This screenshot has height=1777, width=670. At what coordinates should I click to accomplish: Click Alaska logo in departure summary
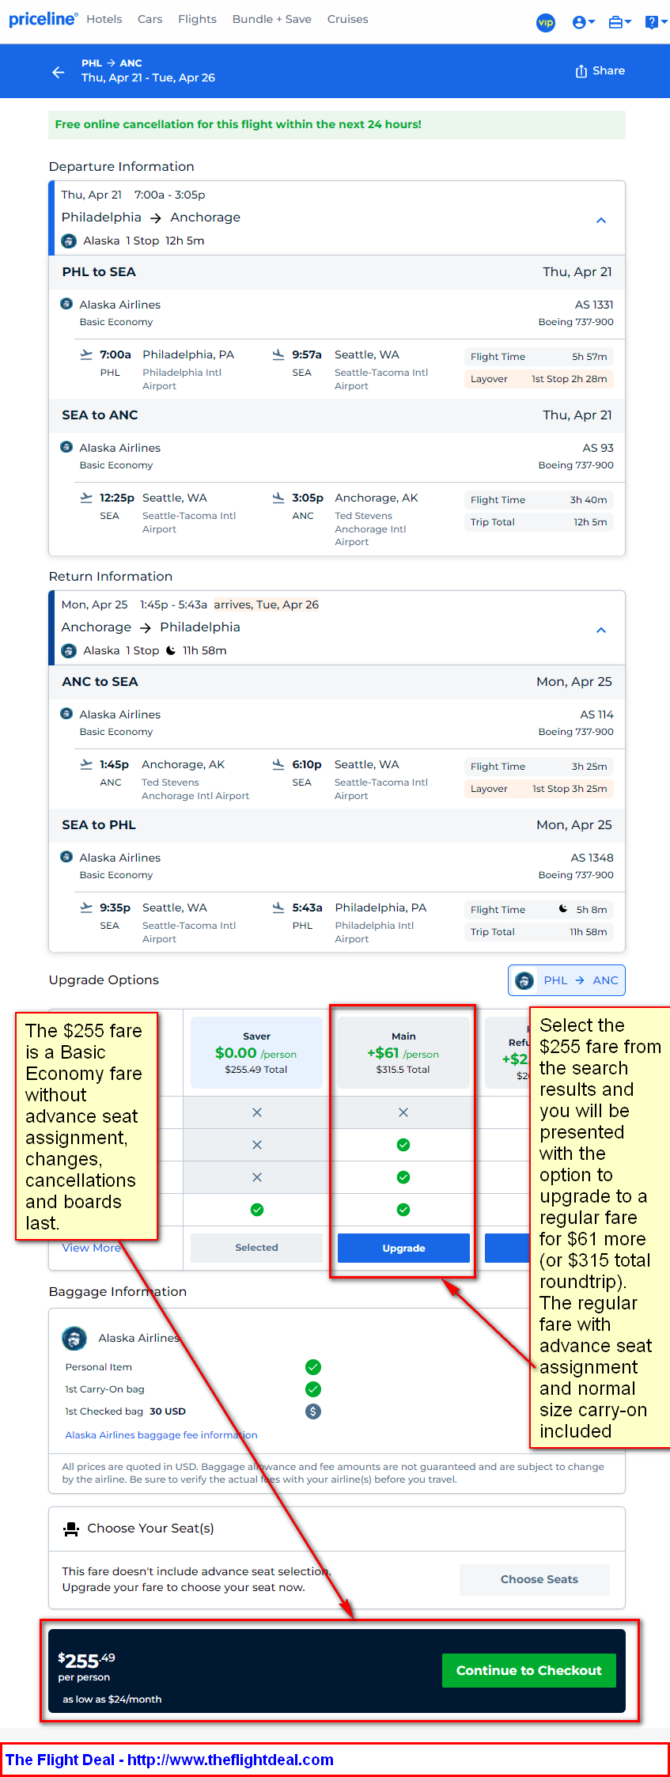[69, 241]
